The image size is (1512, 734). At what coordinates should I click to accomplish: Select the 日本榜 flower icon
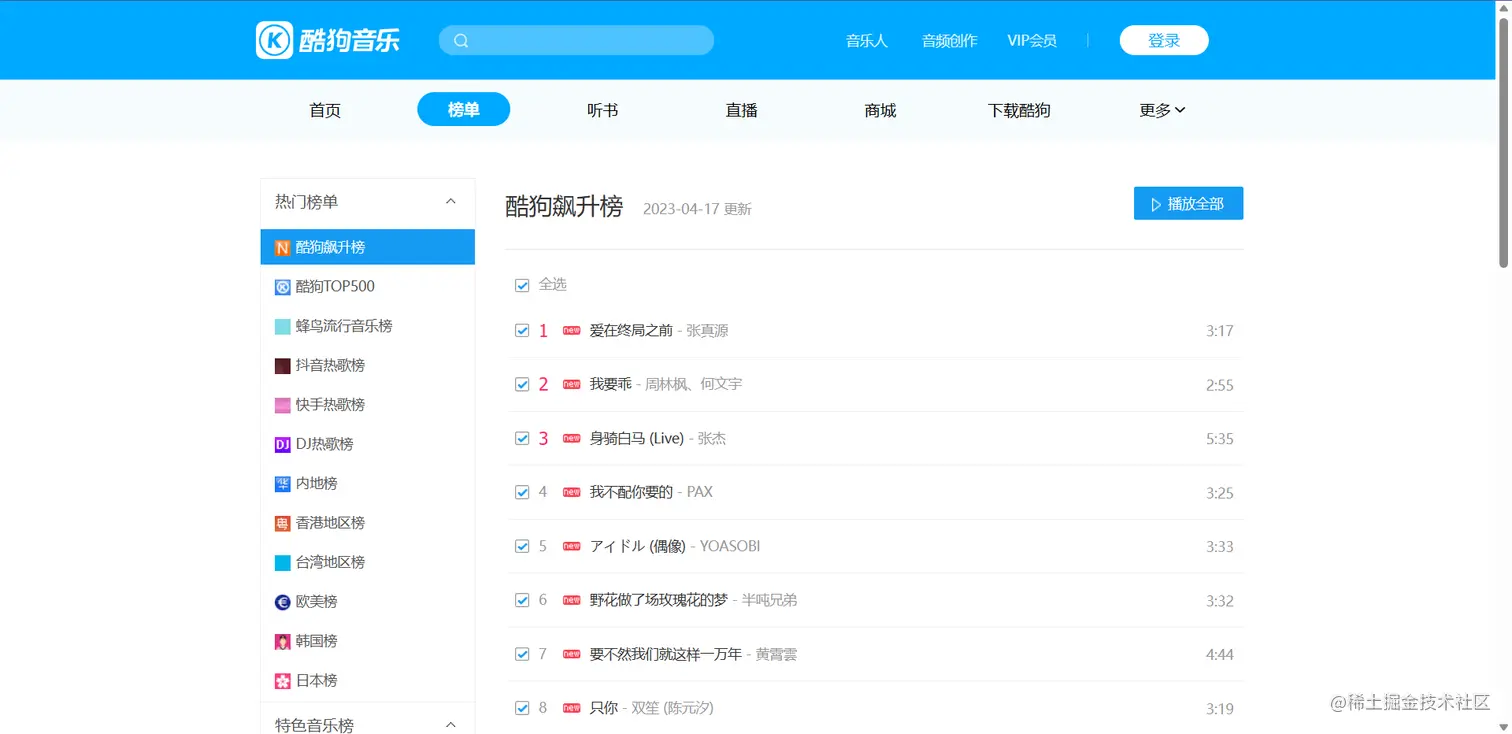[282, 681]
